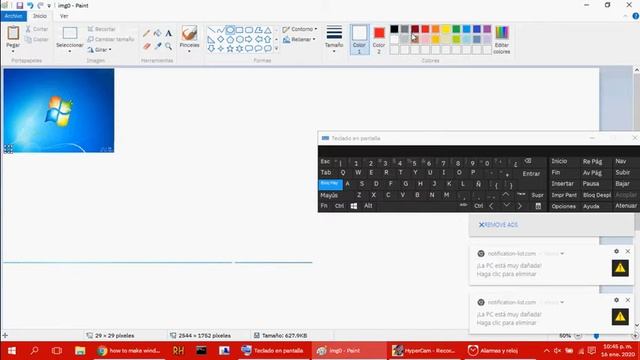
Task: Pick yellow color swatch in top row
Action: tap(446, 29)
